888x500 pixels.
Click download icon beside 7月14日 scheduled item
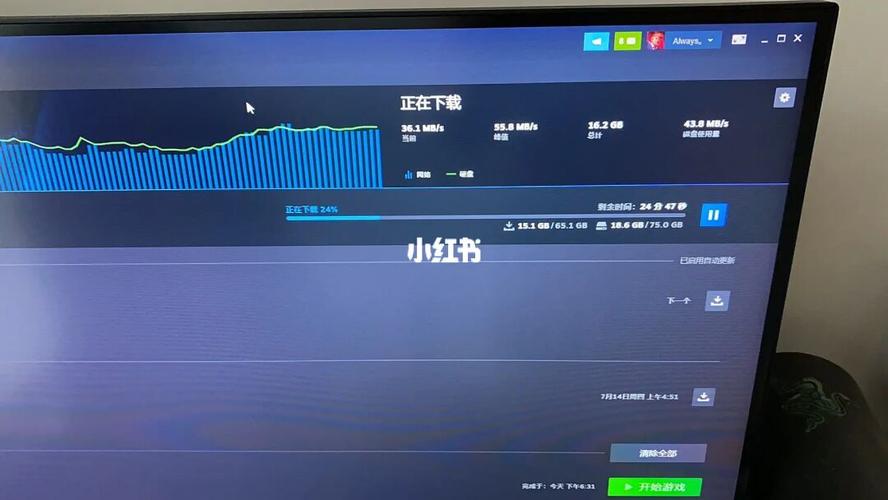pos(703,397)
